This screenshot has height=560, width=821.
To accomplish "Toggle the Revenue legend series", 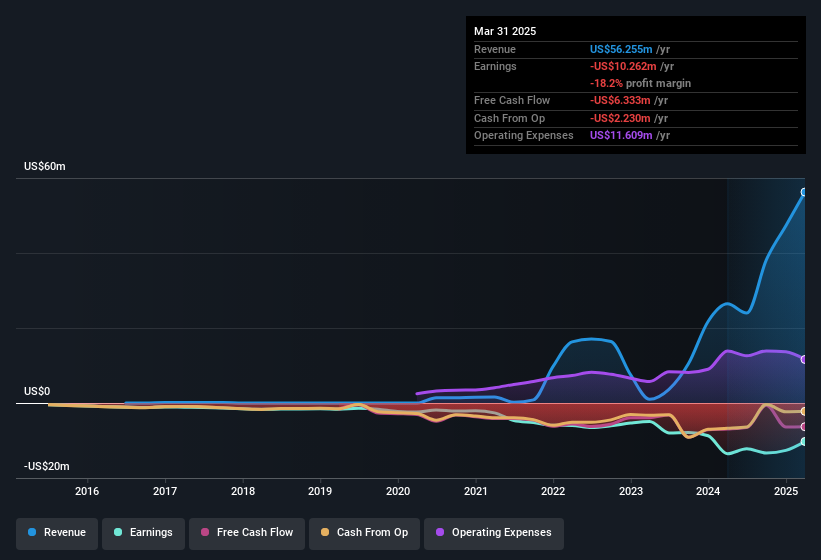I will coord(57,533).
